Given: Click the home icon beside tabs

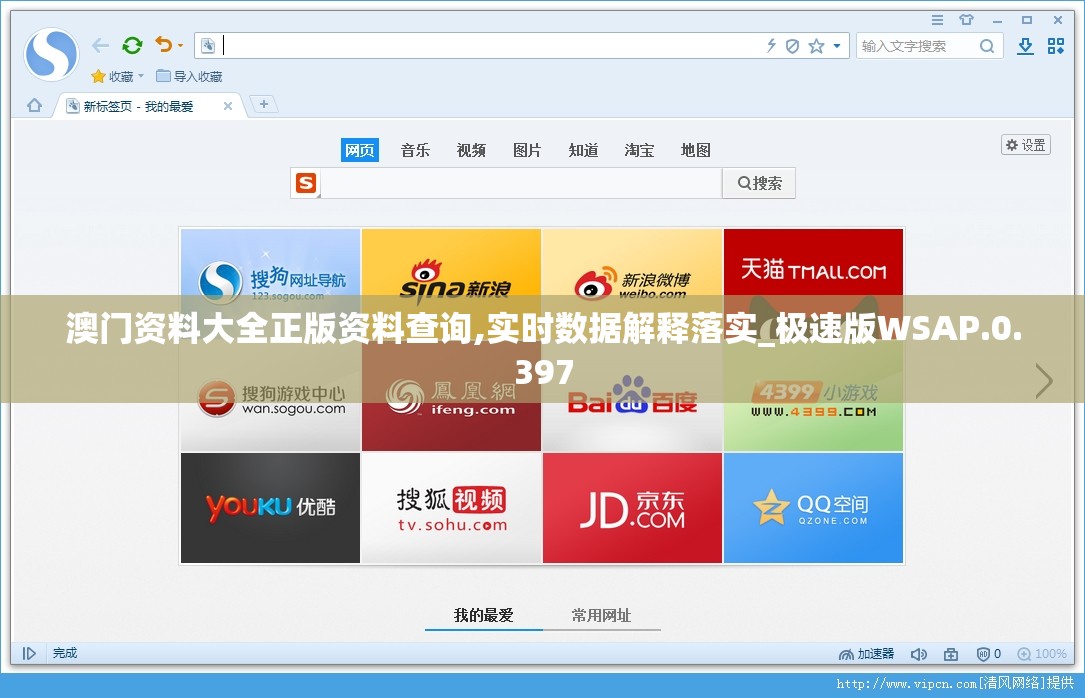Looking at the screenshot, I should point(35,106).
